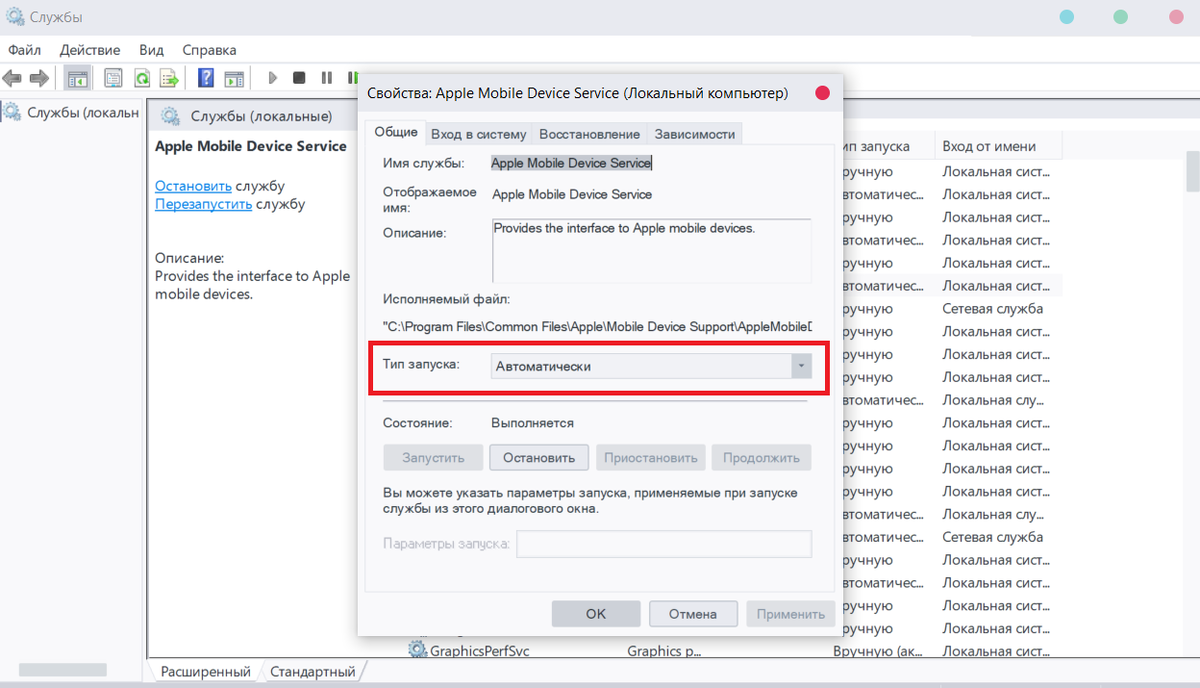The image size is (1200, 688).
Task: Click the Остановить службу link
Action: pyautogui.click(x=193, y=186)
